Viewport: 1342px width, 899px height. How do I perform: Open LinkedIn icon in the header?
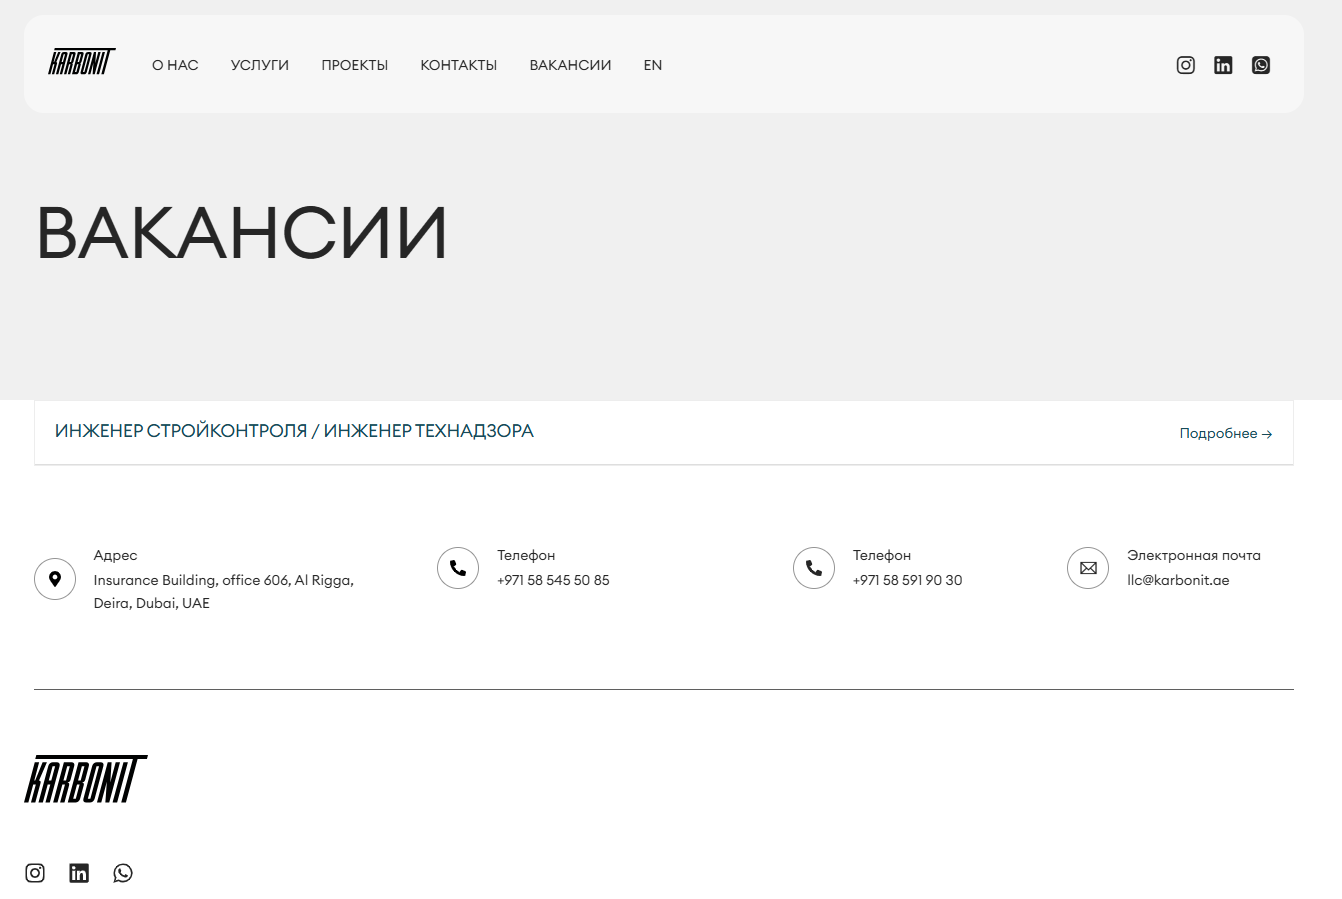tap(1223, 65)
